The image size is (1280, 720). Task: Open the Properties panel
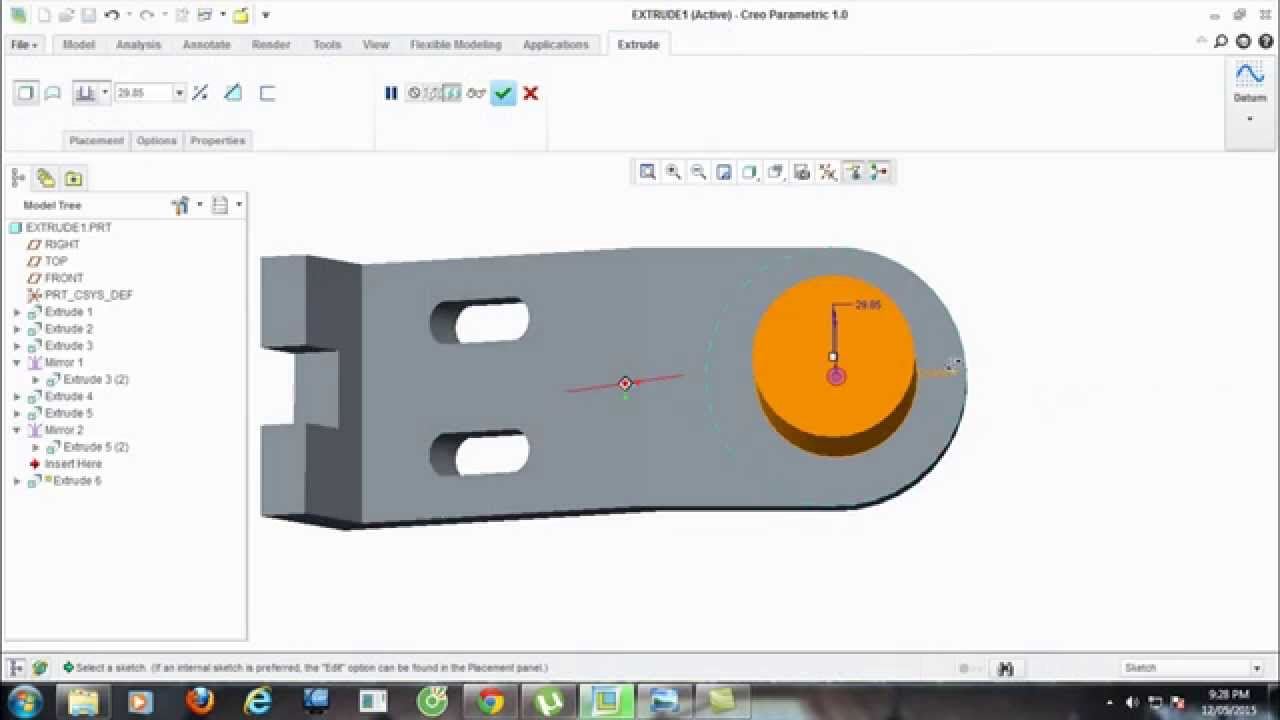[218, 141]
